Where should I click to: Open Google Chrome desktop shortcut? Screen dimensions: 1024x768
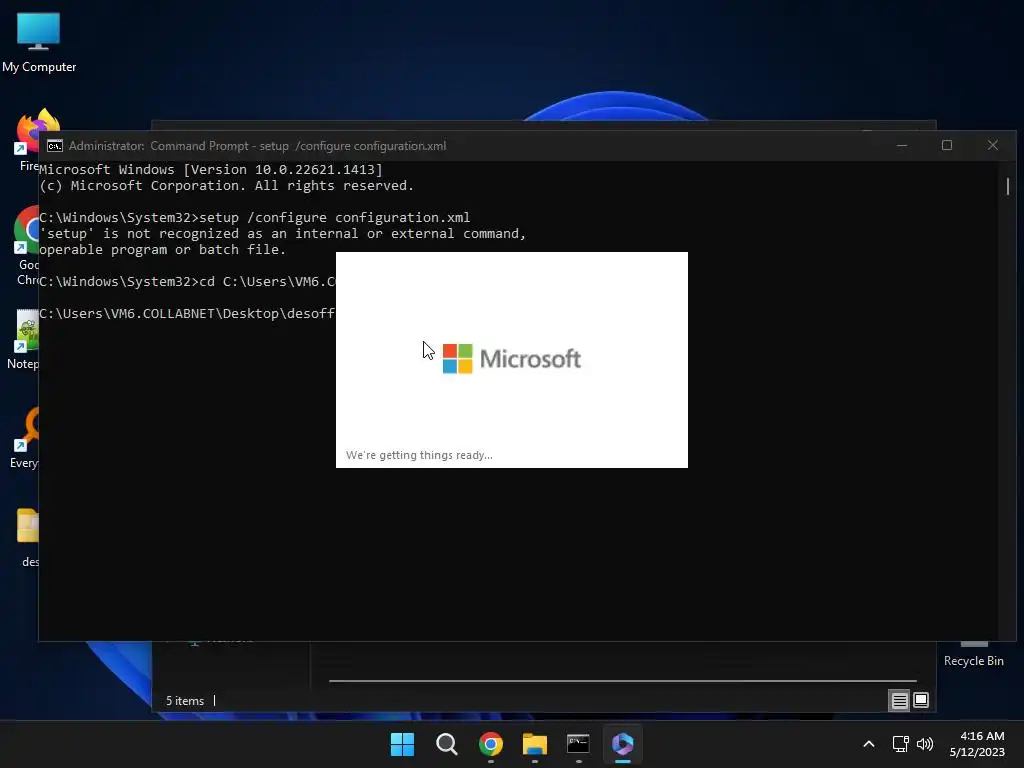(x=27, y=246)
